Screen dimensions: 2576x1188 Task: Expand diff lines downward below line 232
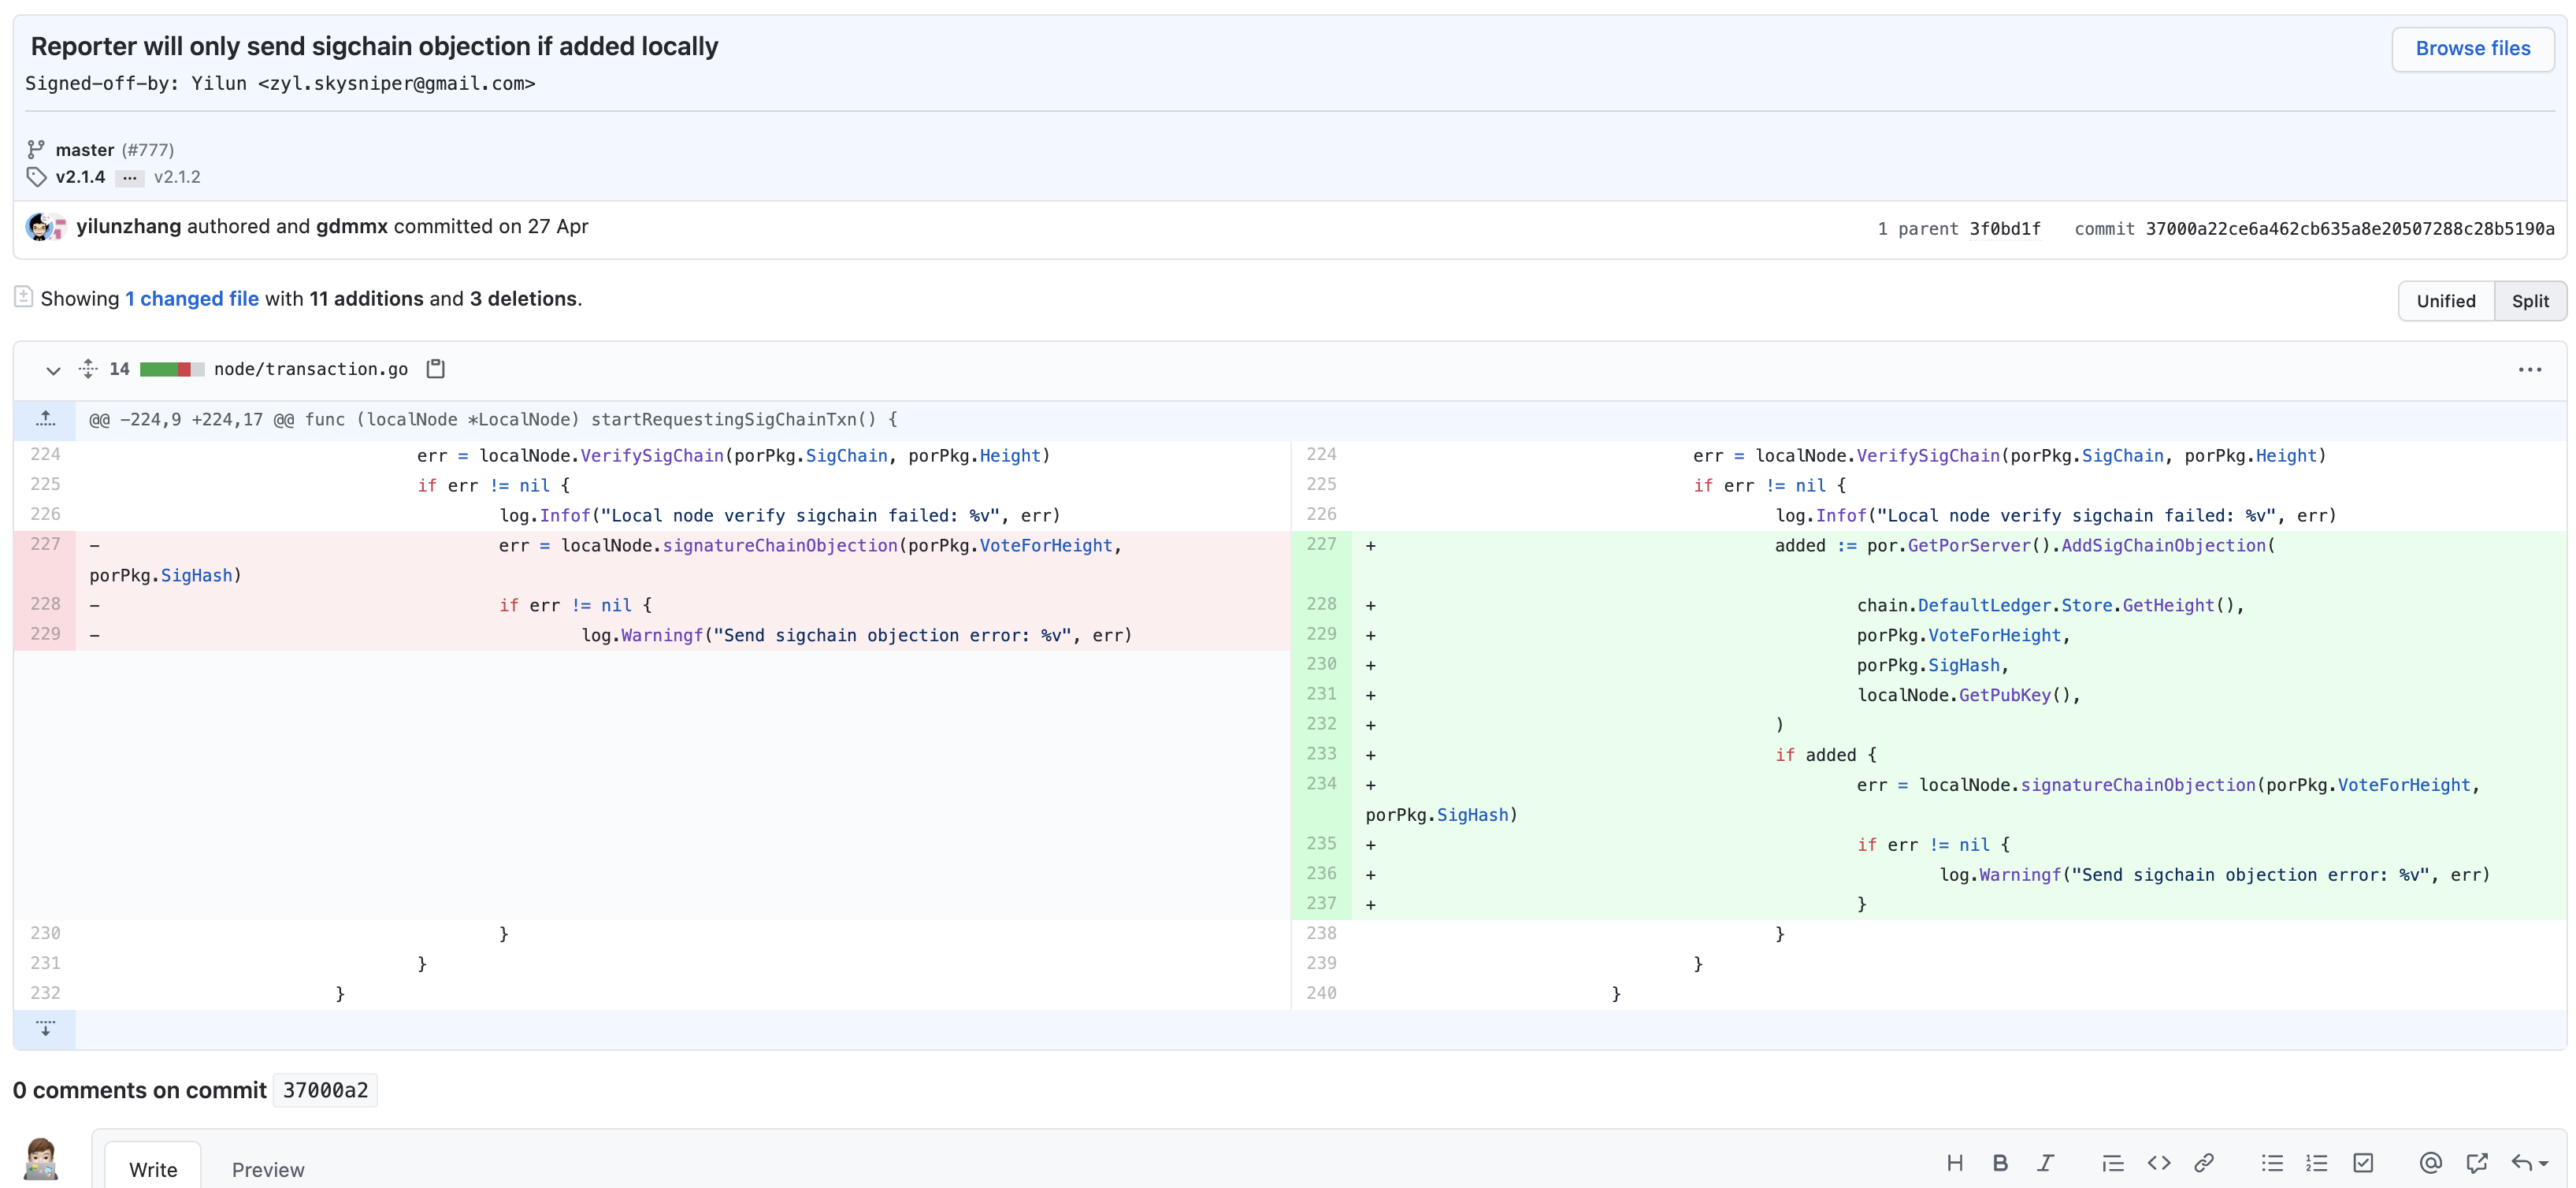(45, 1029)
